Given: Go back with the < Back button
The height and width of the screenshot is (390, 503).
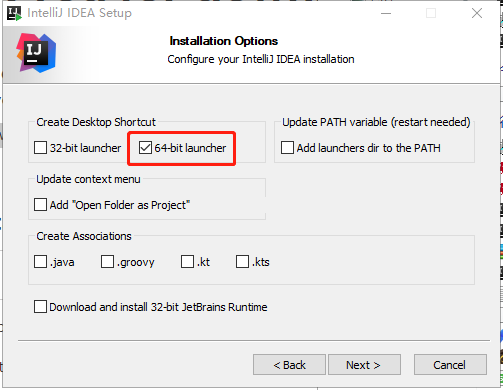Looking at the screenshot, I should tap(289, 365).
